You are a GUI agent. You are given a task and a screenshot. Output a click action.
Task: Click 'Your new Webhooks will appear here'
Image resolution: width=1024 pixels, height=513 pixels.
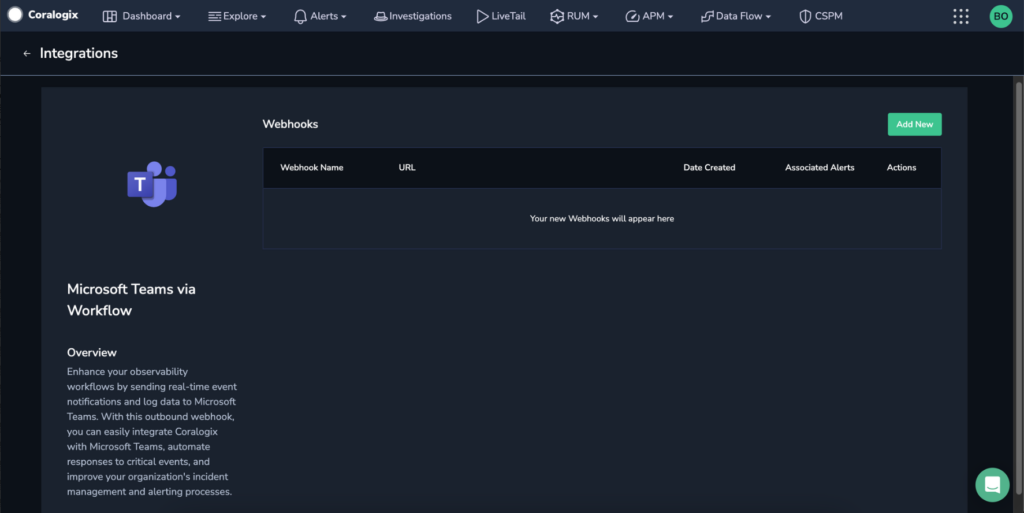[x=601, y=219]
